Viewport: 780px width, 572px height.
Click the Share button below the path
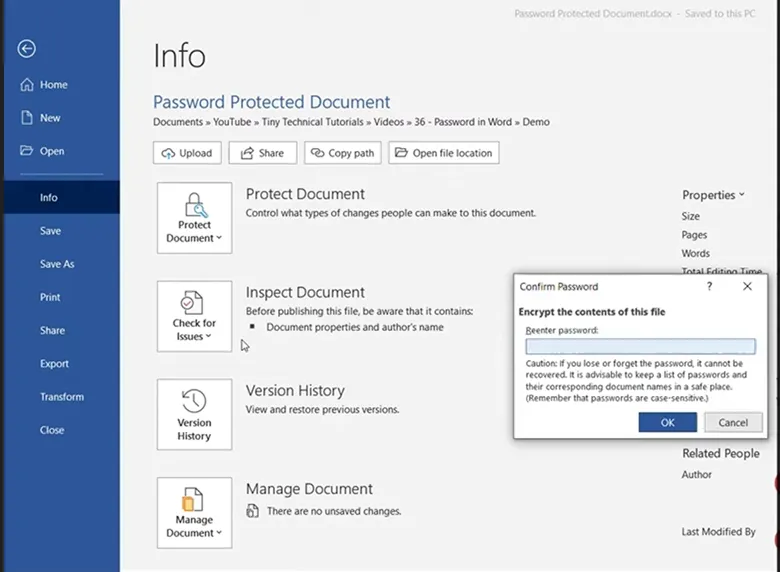pyautogui.click(x=263, y=153)
